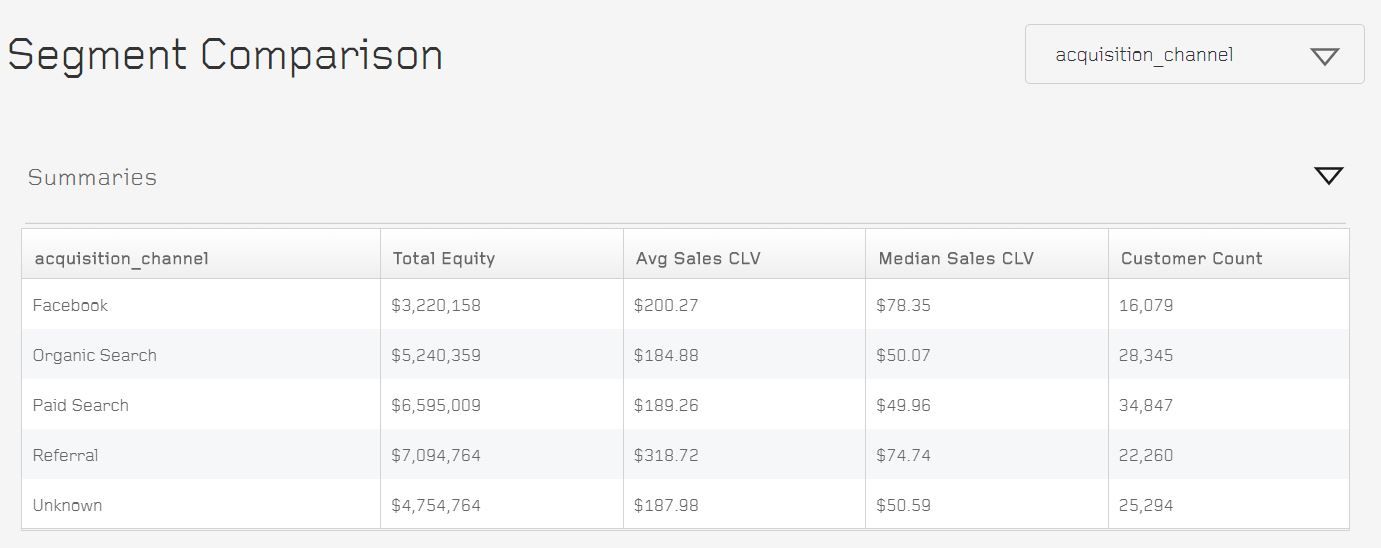Select the Referral row label
This screenshot has width=1381, height=548.
tap(65, 455)
